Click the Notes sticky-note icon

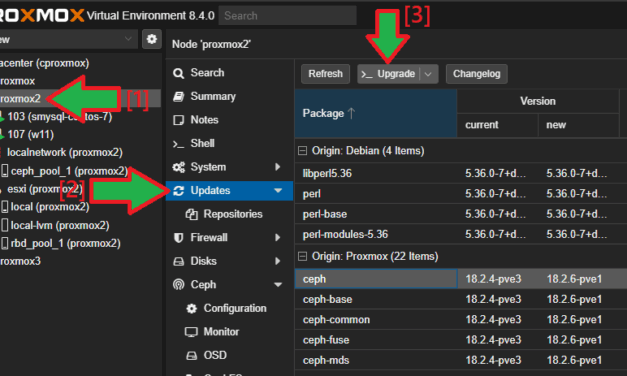tap(178, 120)
